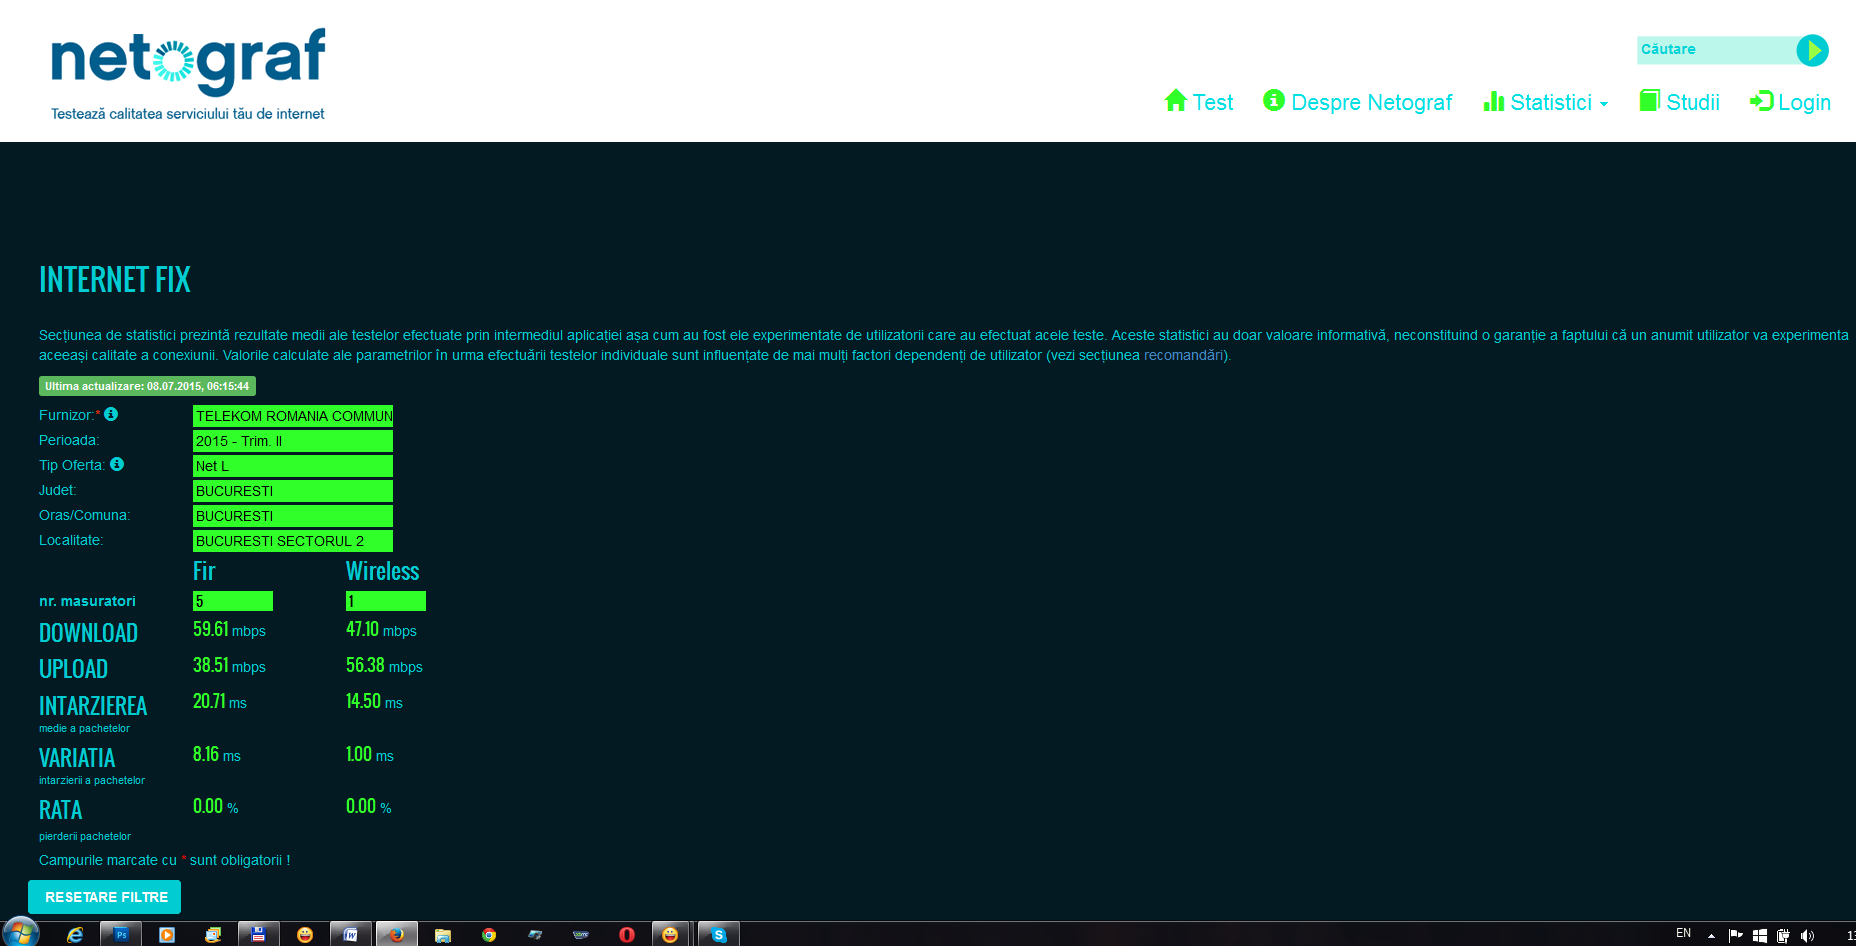Click the volume speaker tray icon
1856x946 pixels.
tap(1806, 935)
